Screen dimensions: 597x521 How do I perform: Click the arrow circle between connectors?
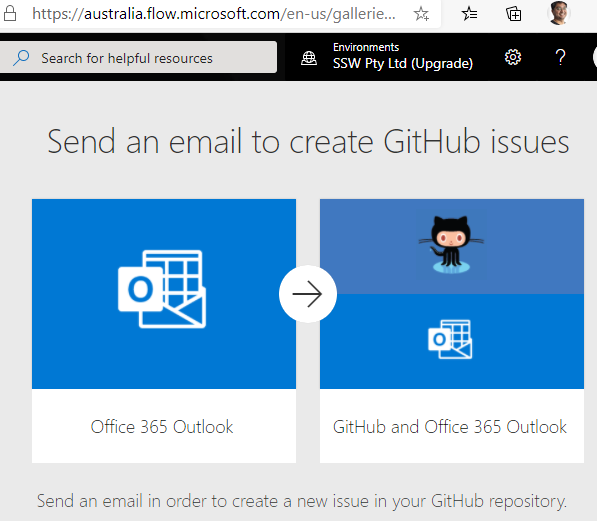[308, 294]
